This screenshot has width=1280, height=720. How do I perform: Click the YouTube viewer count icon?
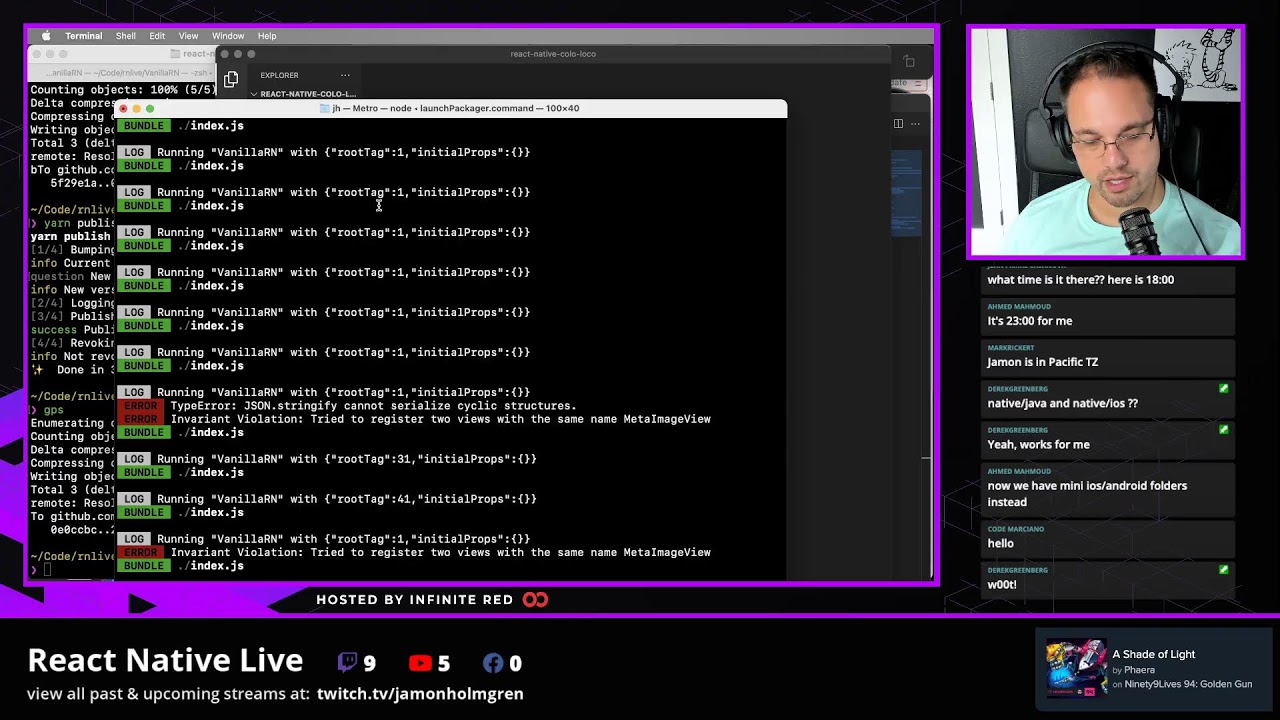point(420,662)
